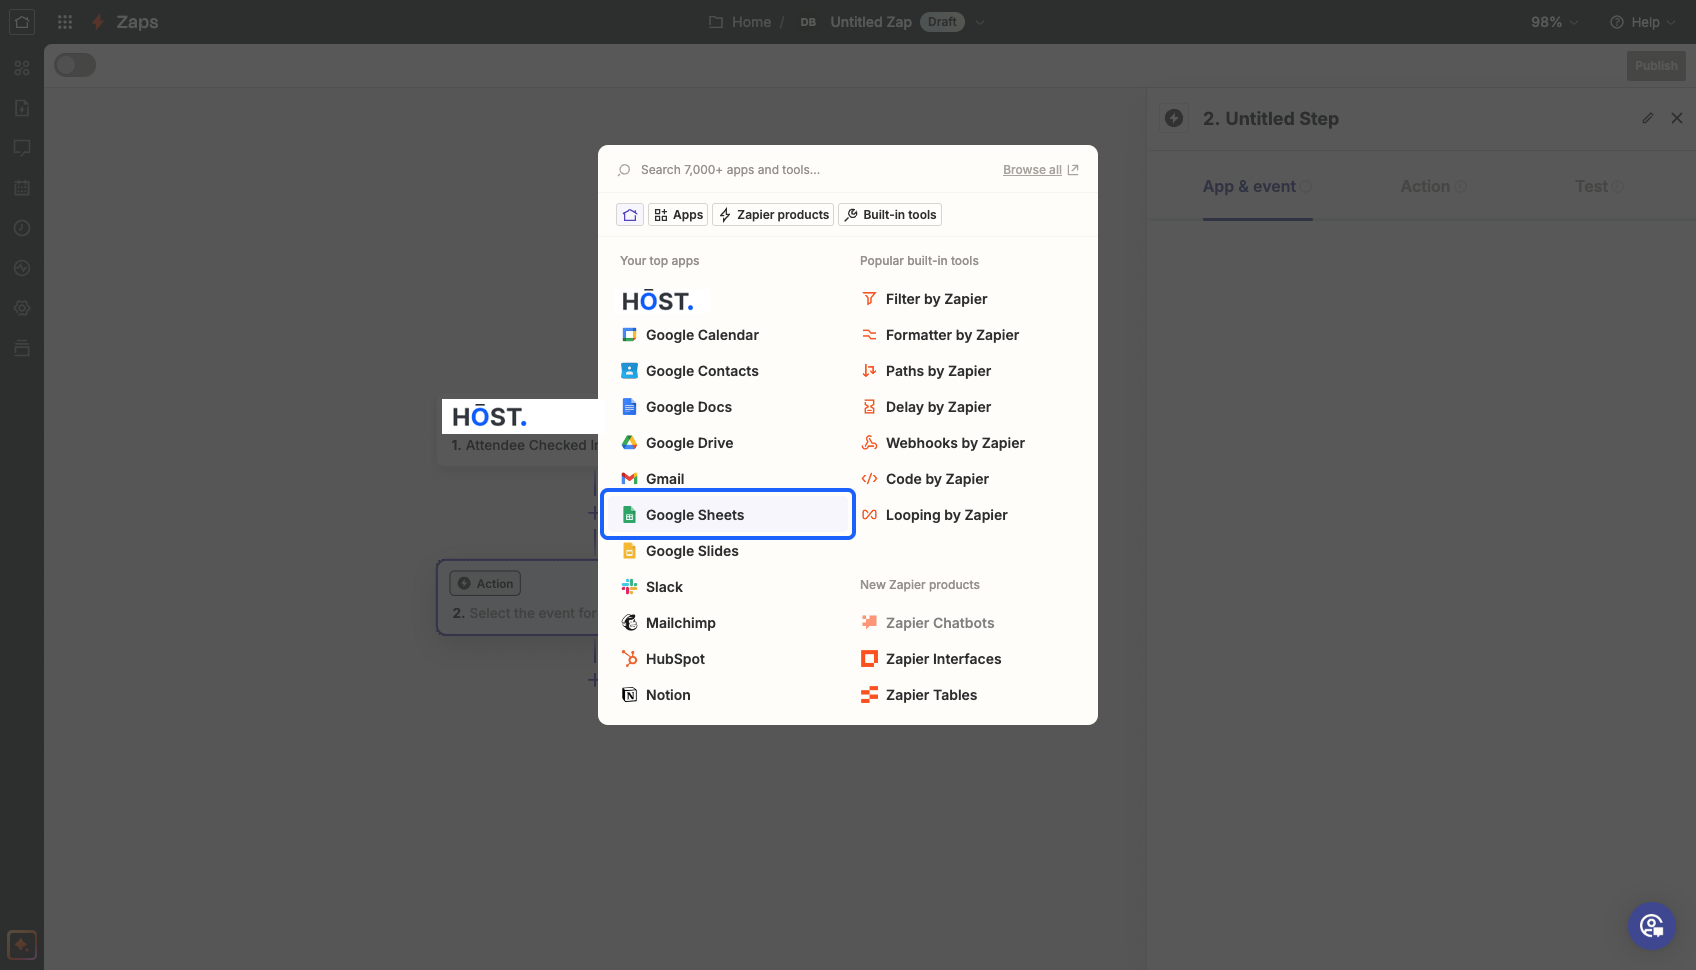Click the Zaps title in header
1696x970 pixels.
pos(137,22)
